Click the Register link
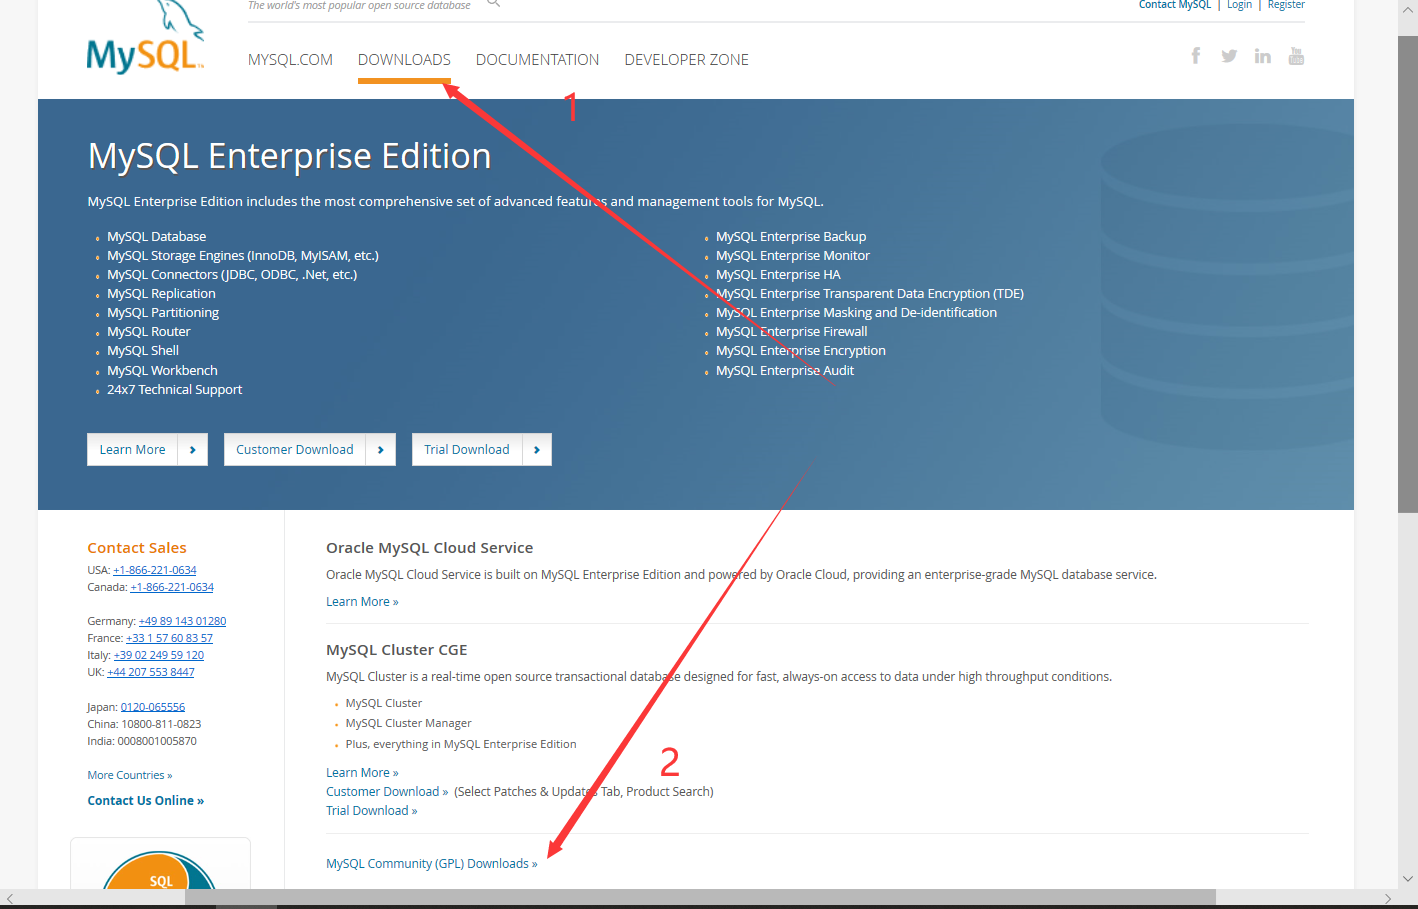The image size is (1418, 909). click(x=1286, y=5)
